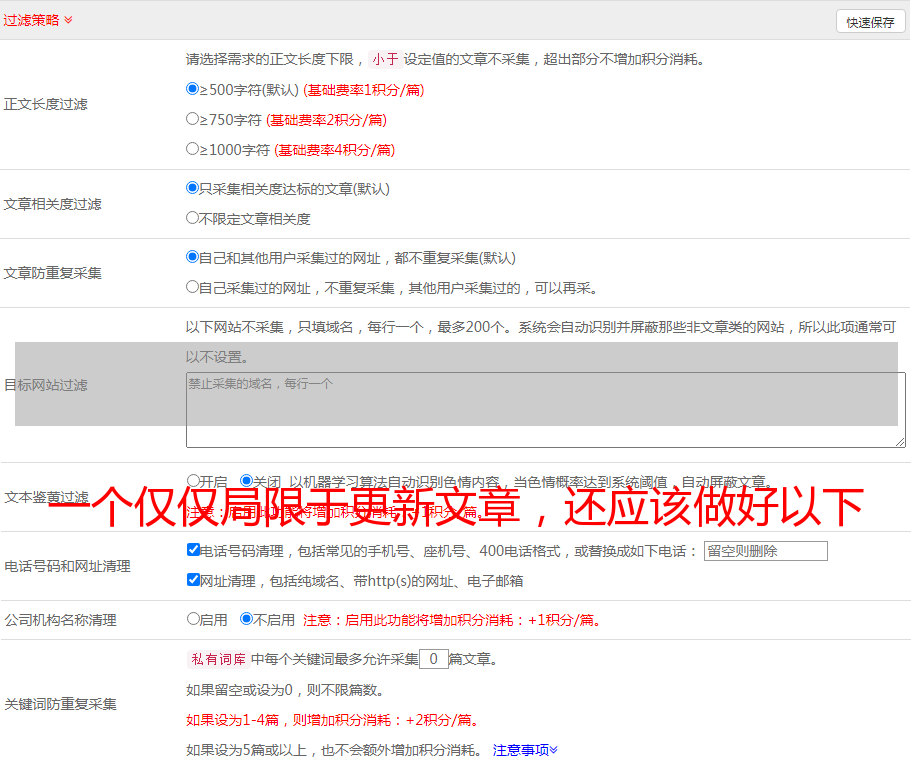Select ≥500字符 default length option
Image resolution: width=912 pixels, height=768 pixels.
point(193,89)
